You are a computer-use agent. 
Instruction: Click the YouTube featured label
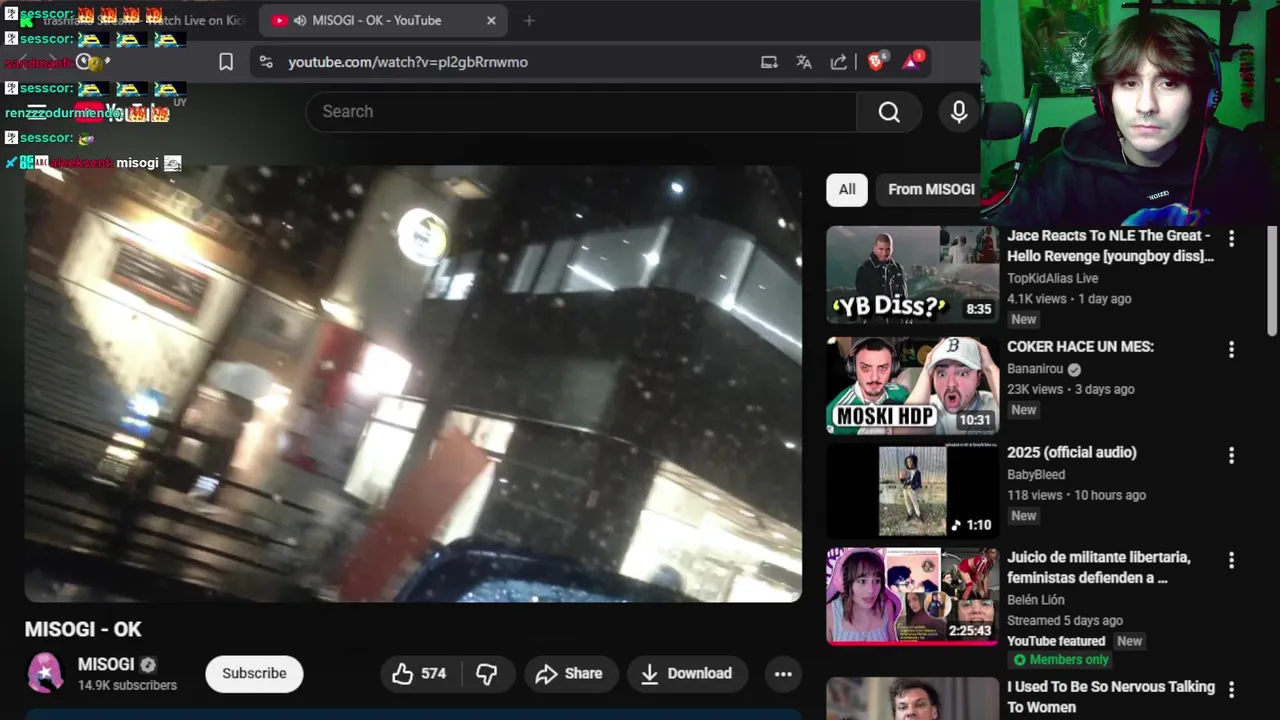[x=1056, y=641]
